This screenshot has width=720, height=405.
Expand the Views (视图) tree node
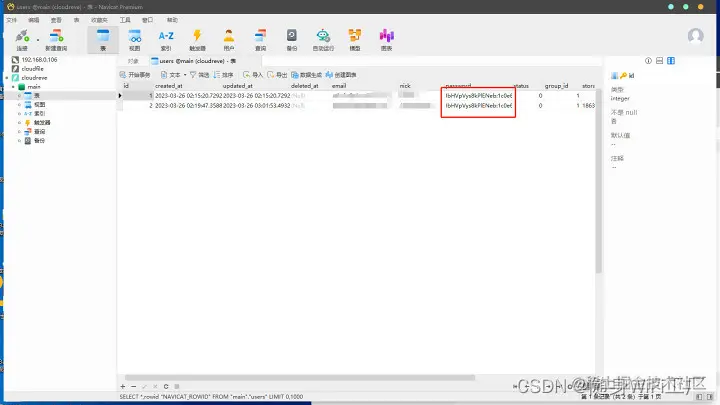[19, 105]
